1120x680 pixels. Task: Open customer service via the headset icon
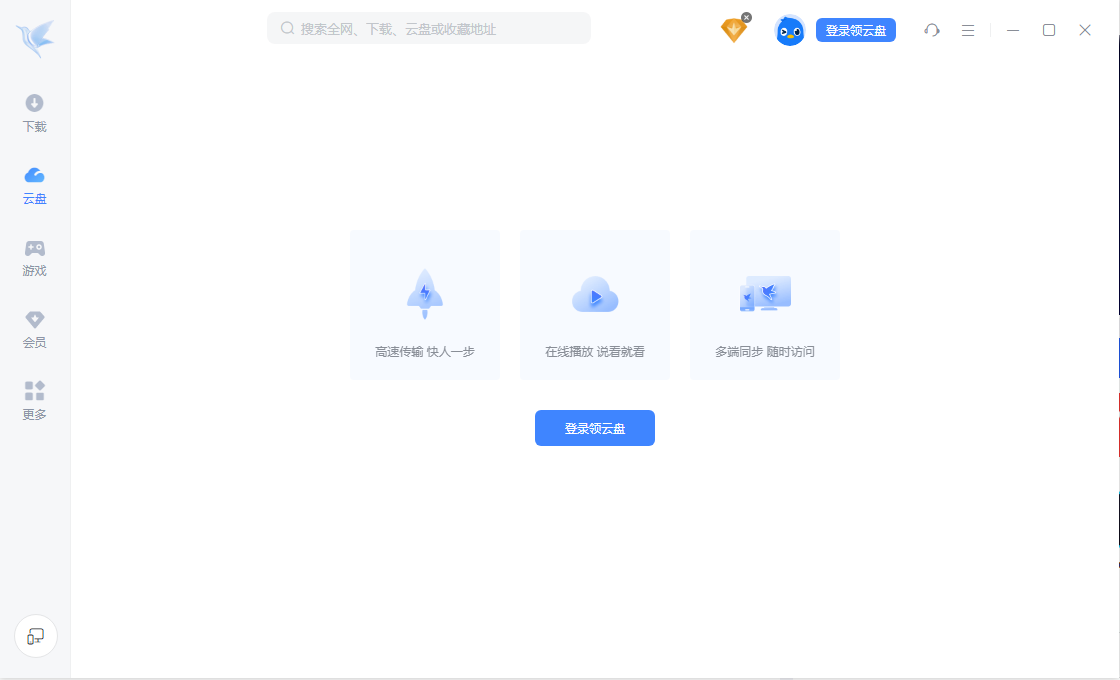tap(932, 30)
